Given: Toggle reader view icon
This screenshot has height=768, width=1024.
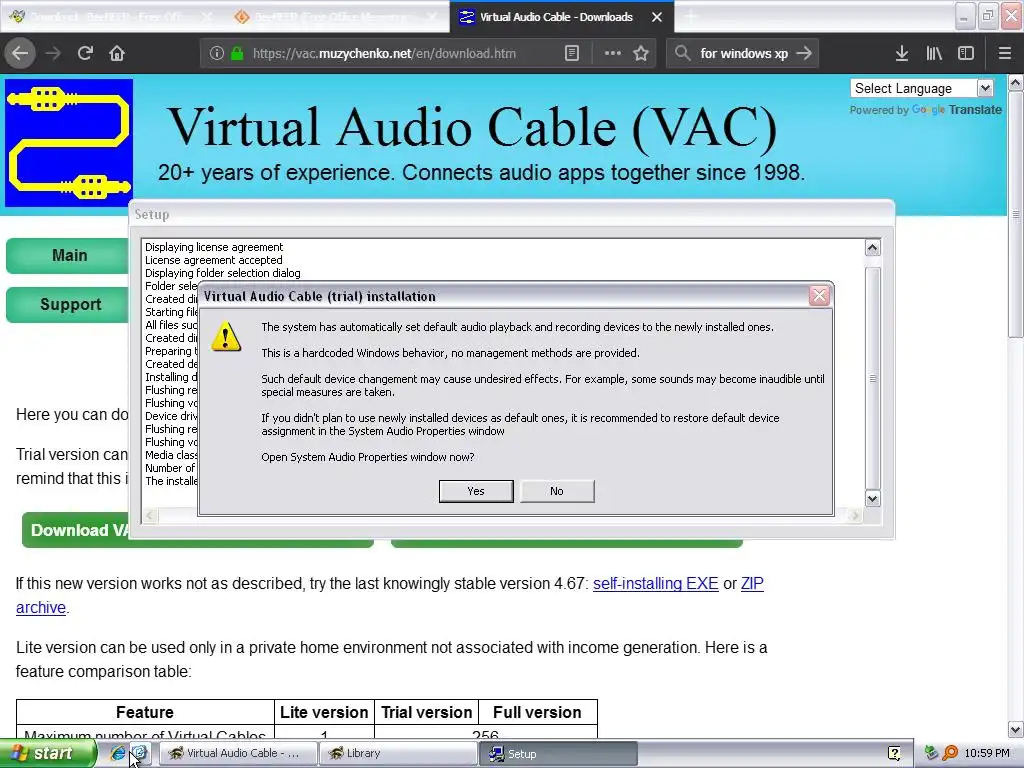Looking at the screenshot, I should coord(572,54).
